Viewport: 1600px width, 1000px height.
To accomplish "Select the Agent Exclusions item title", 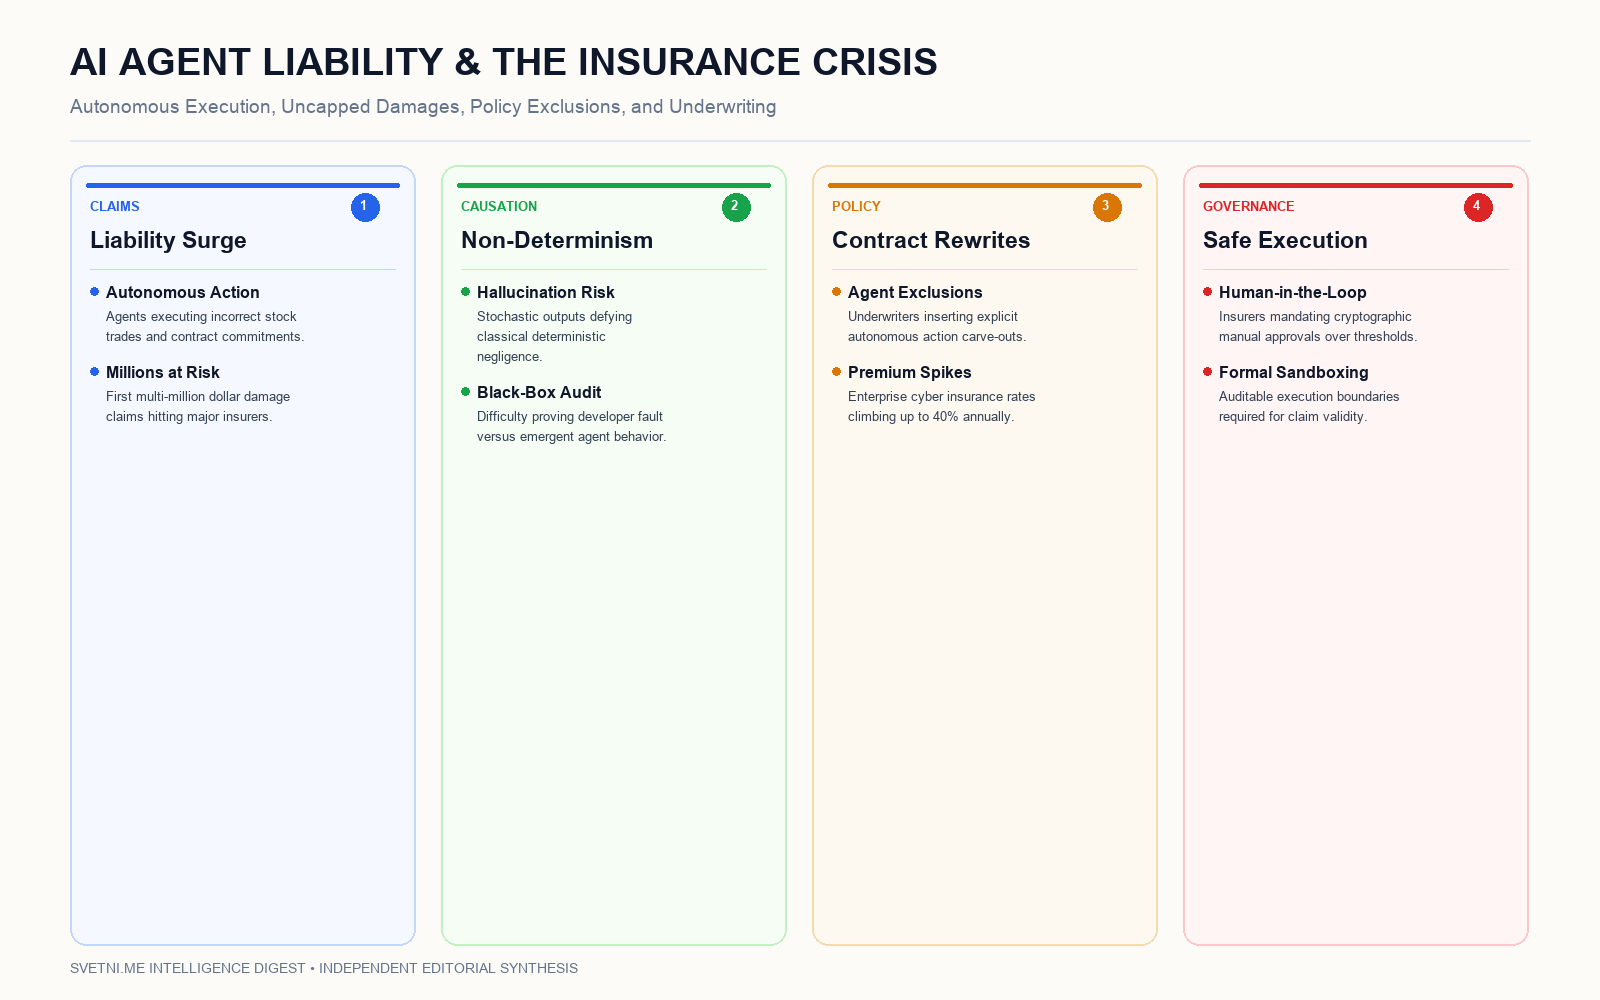I will point(915,292).
